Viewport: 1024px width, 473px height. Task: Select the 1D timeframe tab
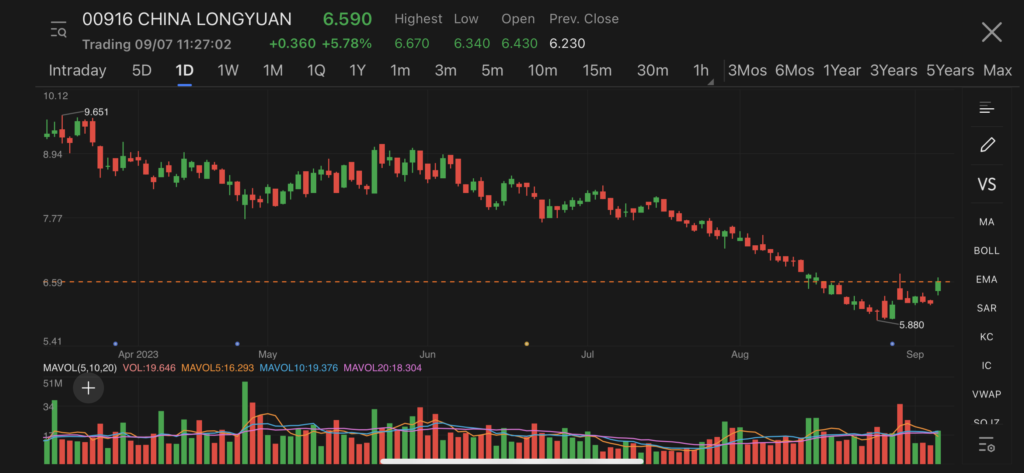coord(184,71)
